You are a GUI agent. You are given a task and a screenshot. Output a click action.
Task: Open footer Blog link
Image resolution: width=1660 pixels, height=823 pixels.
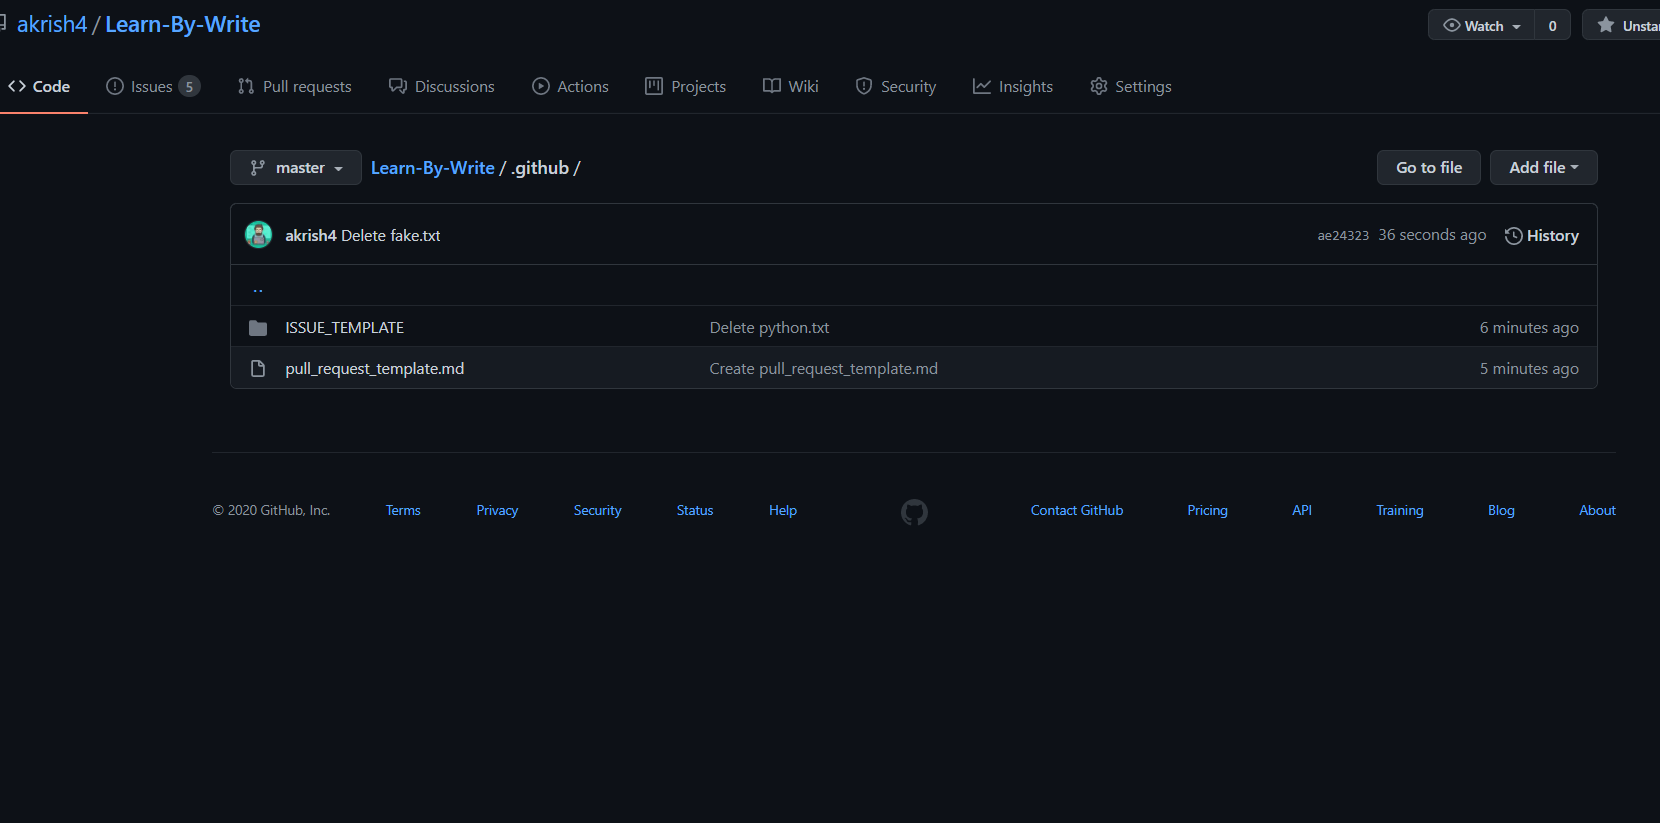1501,510
